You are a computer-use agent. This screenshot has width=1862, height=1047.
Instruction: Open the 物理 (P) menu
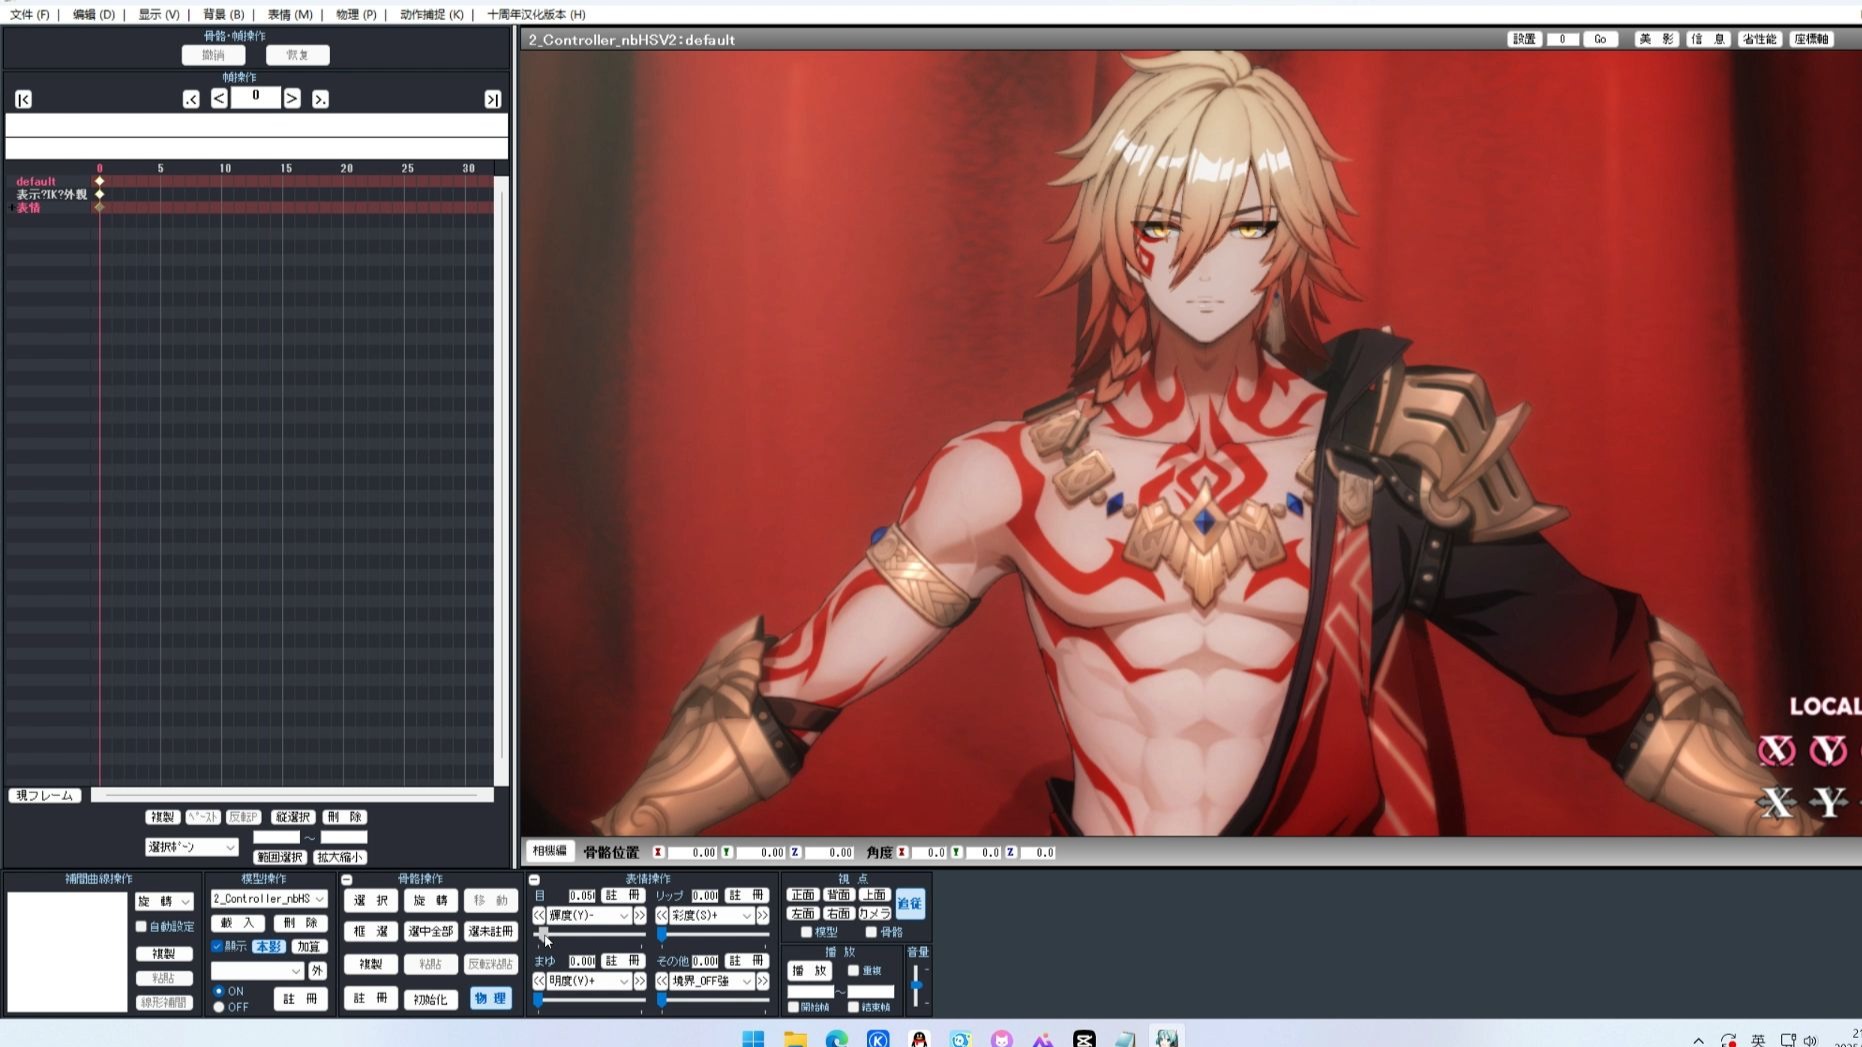(355, 14)
